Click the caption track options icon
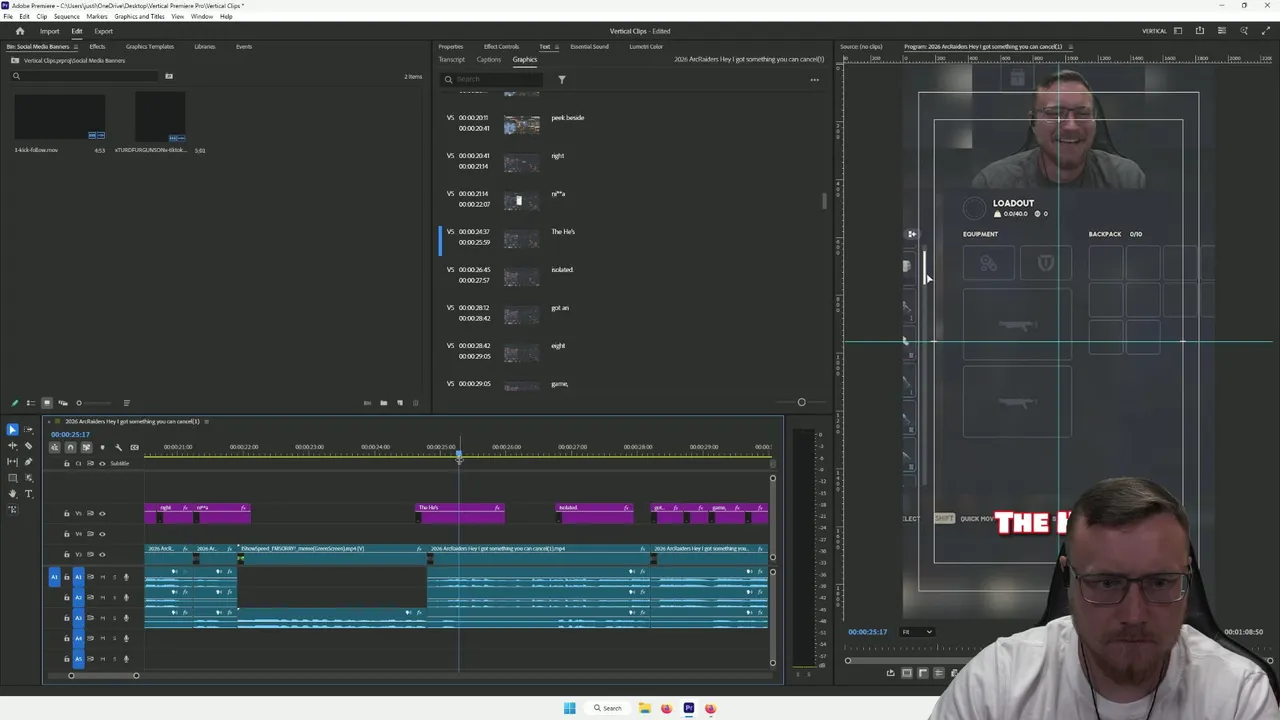The width and height of the screenshot is (1280, 720). [134, 447]
